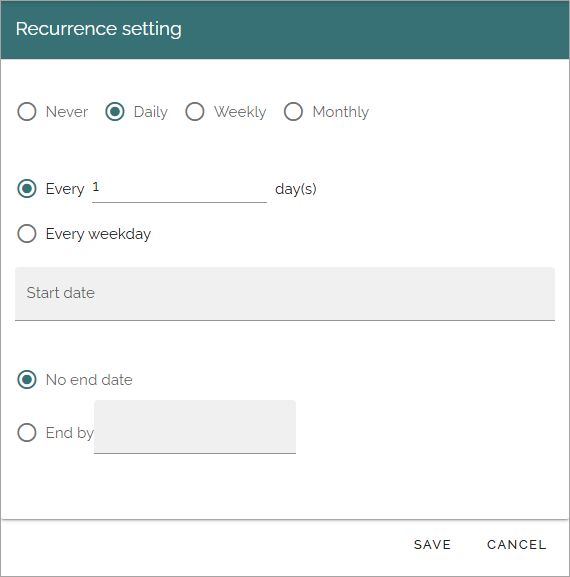Image resolution: width=570 pixels, height=577 pixels.
Task: Choose the Weekly recurrence radio button
Action: click(195, 111)
